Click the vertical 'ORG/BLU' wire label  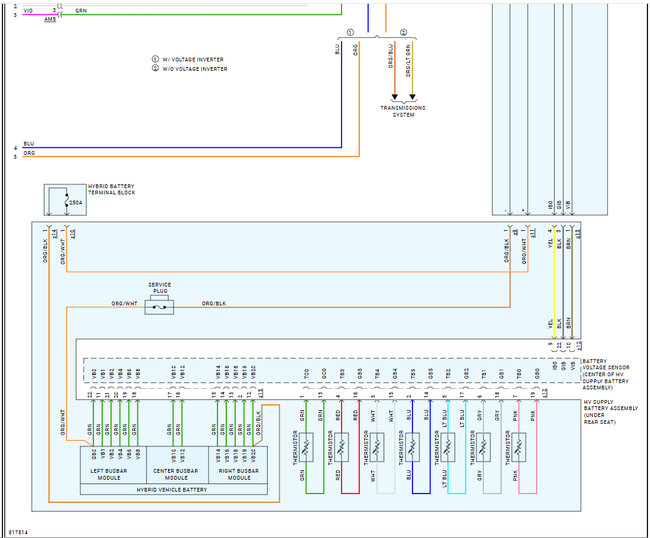pos(390,56)
